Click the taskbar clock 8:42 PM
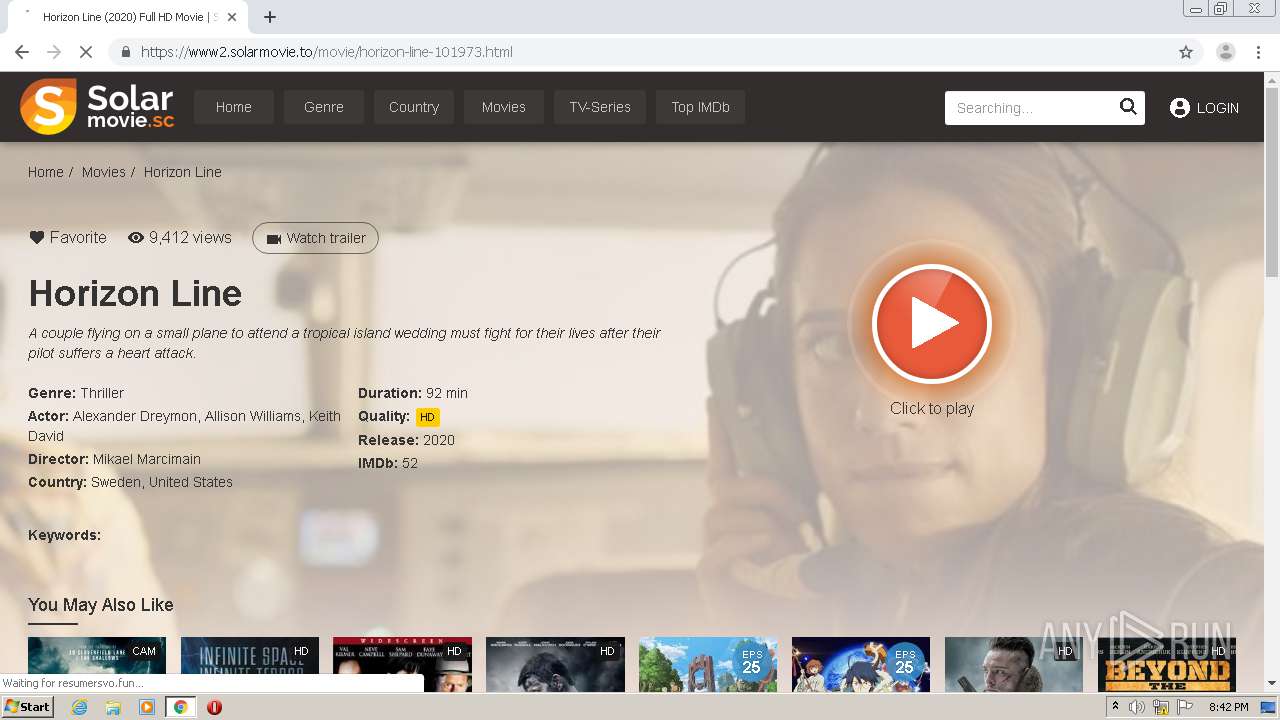The image size is (1280, 720). tap(1228, 707)
